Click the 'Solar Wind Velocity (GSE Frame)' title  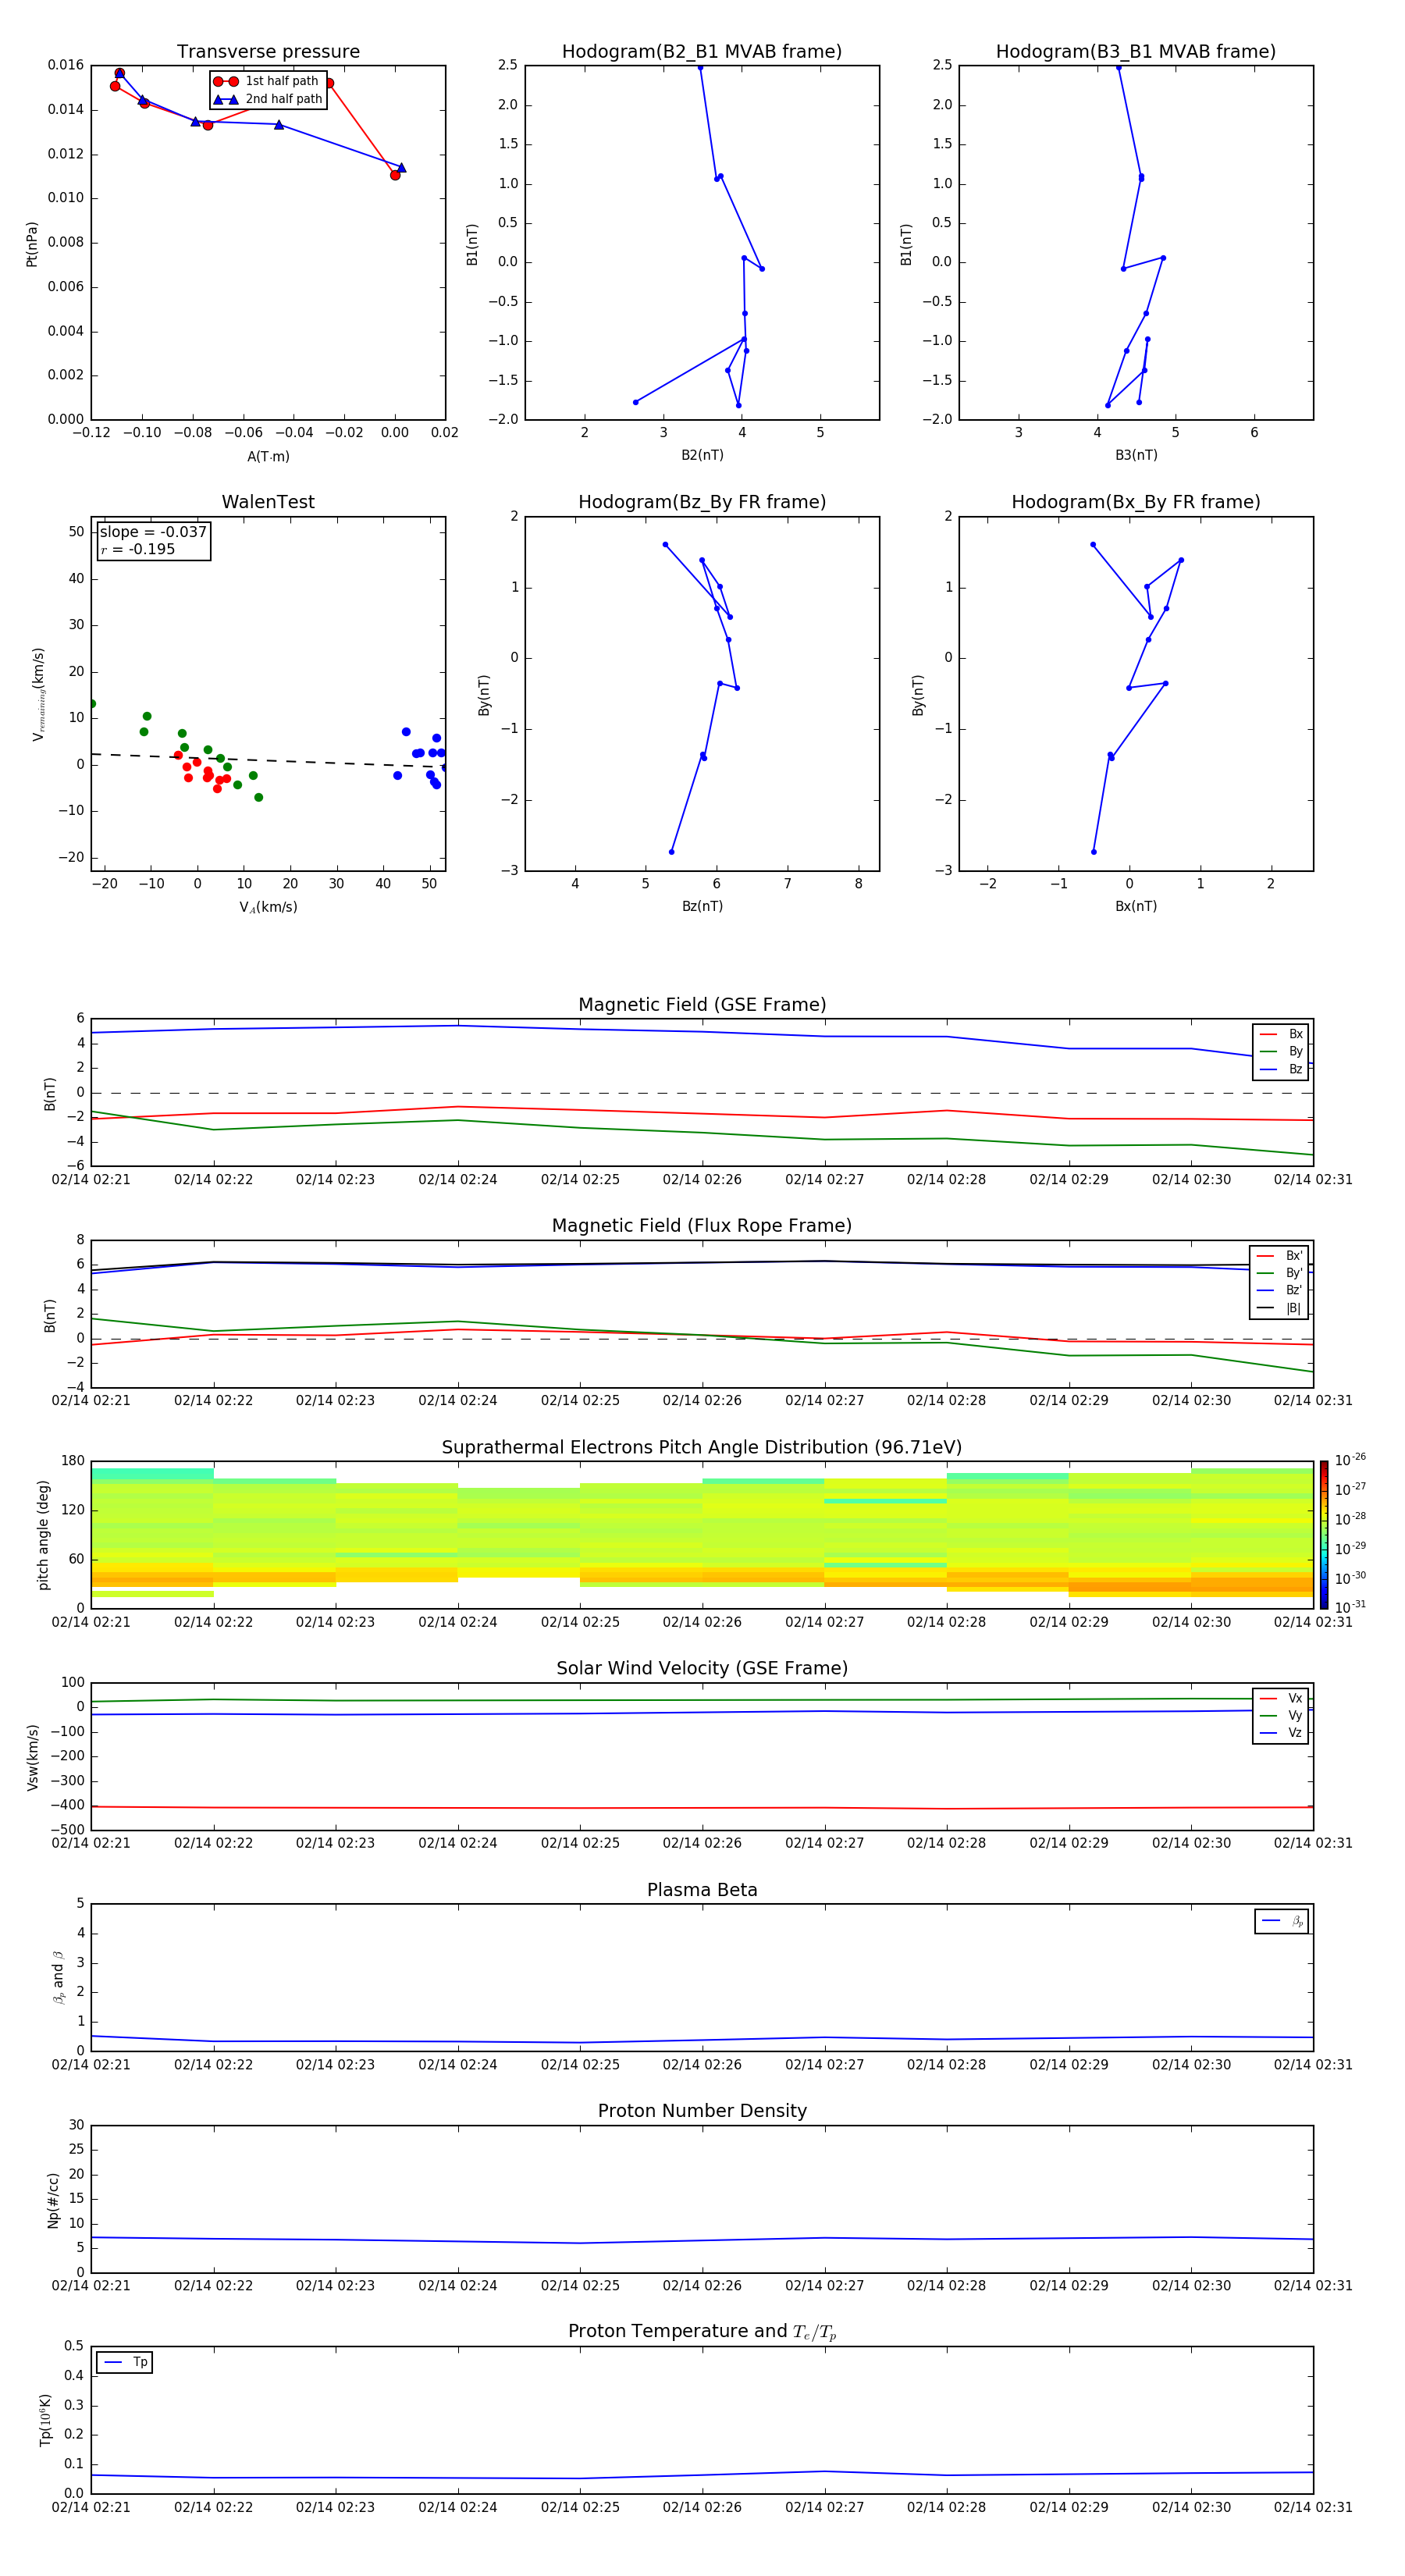tap(702, 1669)
